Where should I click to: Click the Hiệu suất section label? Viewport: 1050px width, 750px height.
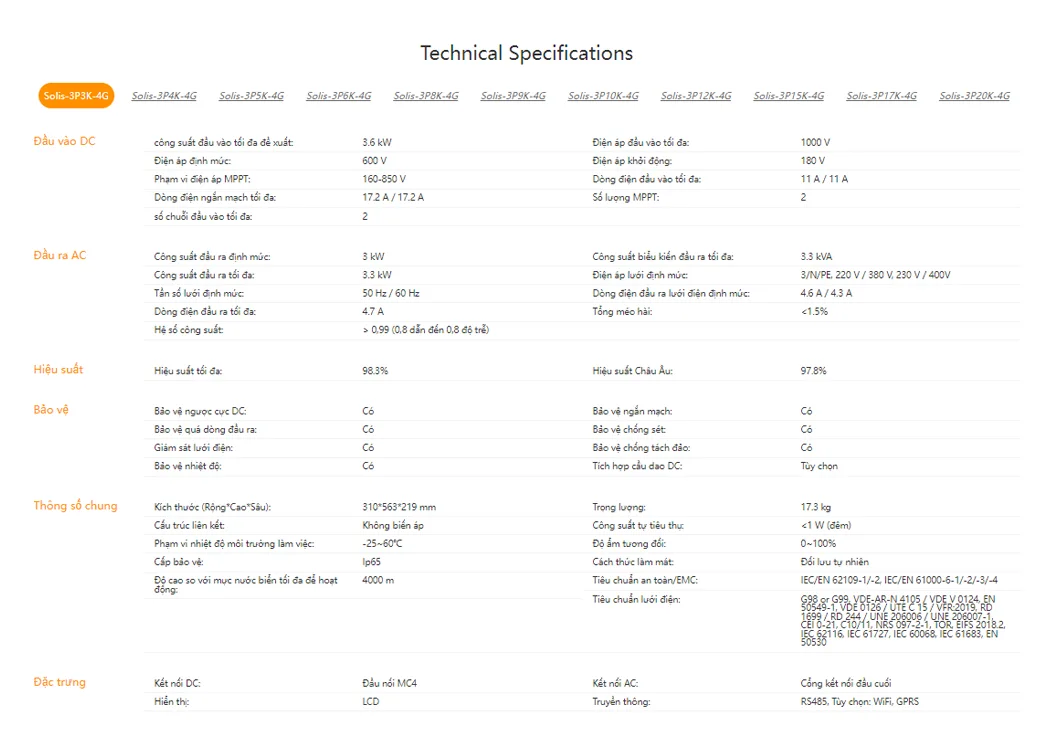coord(58,369)
